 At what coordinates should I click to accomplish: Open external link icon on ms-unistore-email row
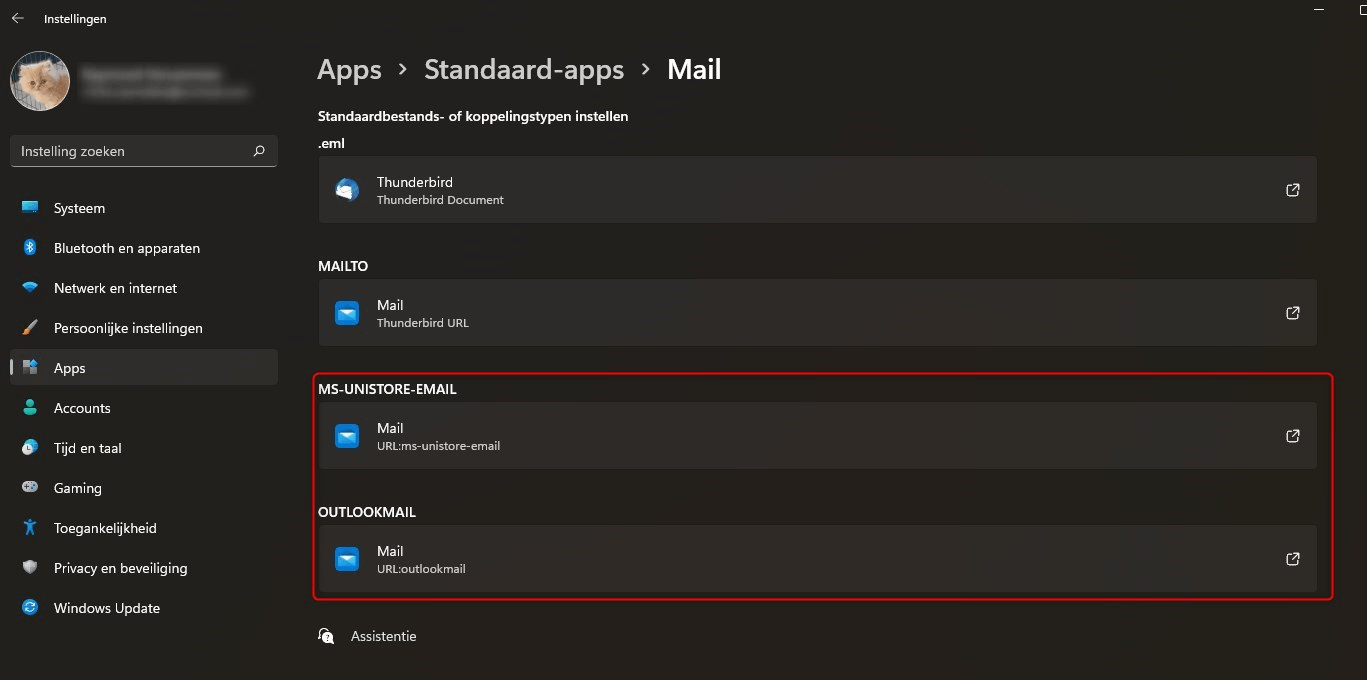coord(1293,436)
